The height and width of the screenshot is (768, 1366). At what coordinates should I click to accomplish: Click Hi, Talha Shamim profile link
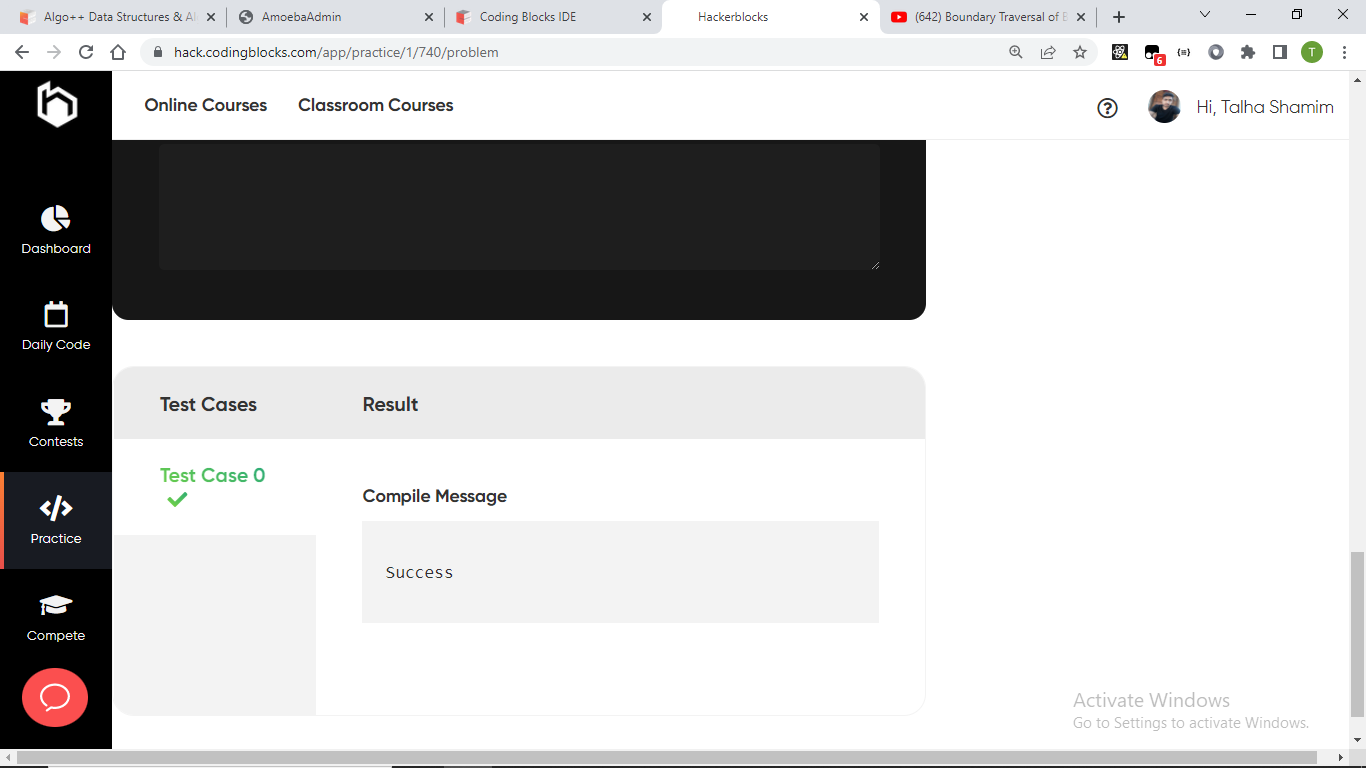tap(1264, 107)
